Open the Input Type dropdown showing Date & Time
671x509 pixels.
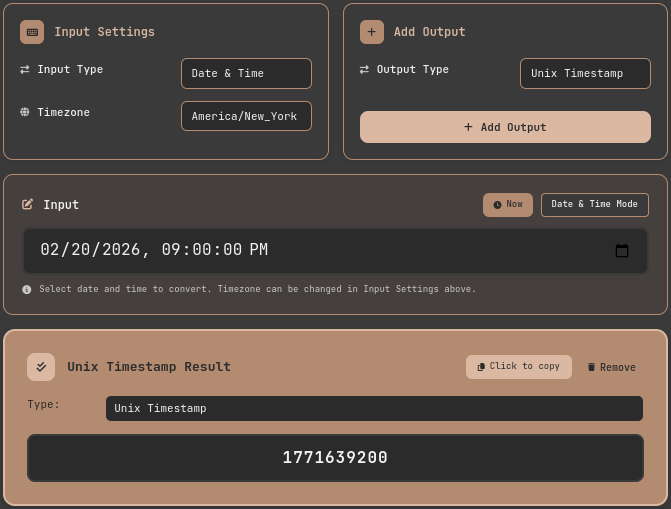[x=246, y=74]
